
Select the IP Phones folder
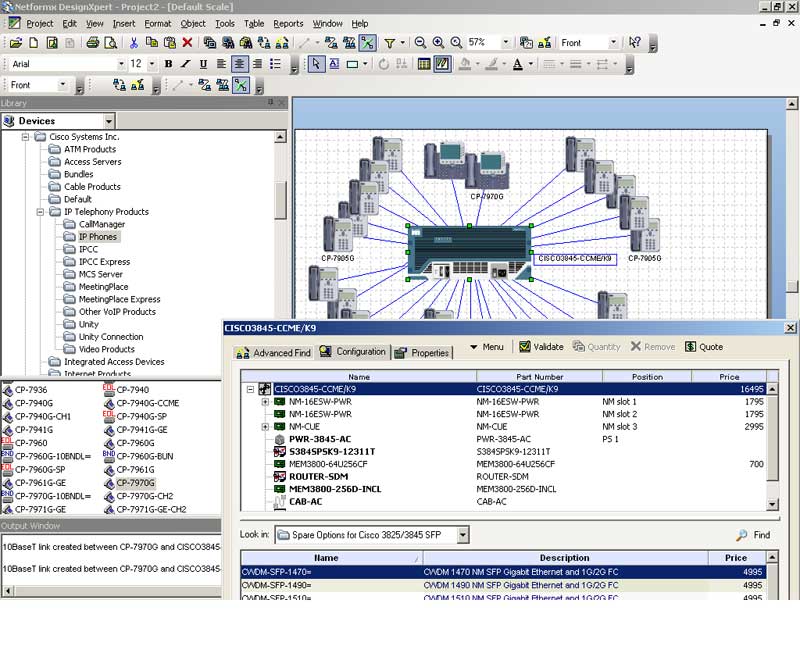click(97, 237)
